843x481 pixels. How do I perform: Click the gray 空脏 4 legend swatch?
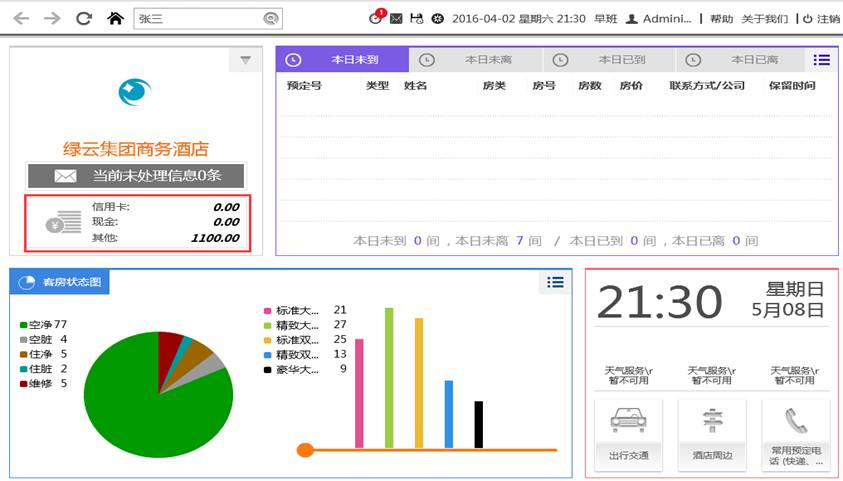tap(23, 340)
